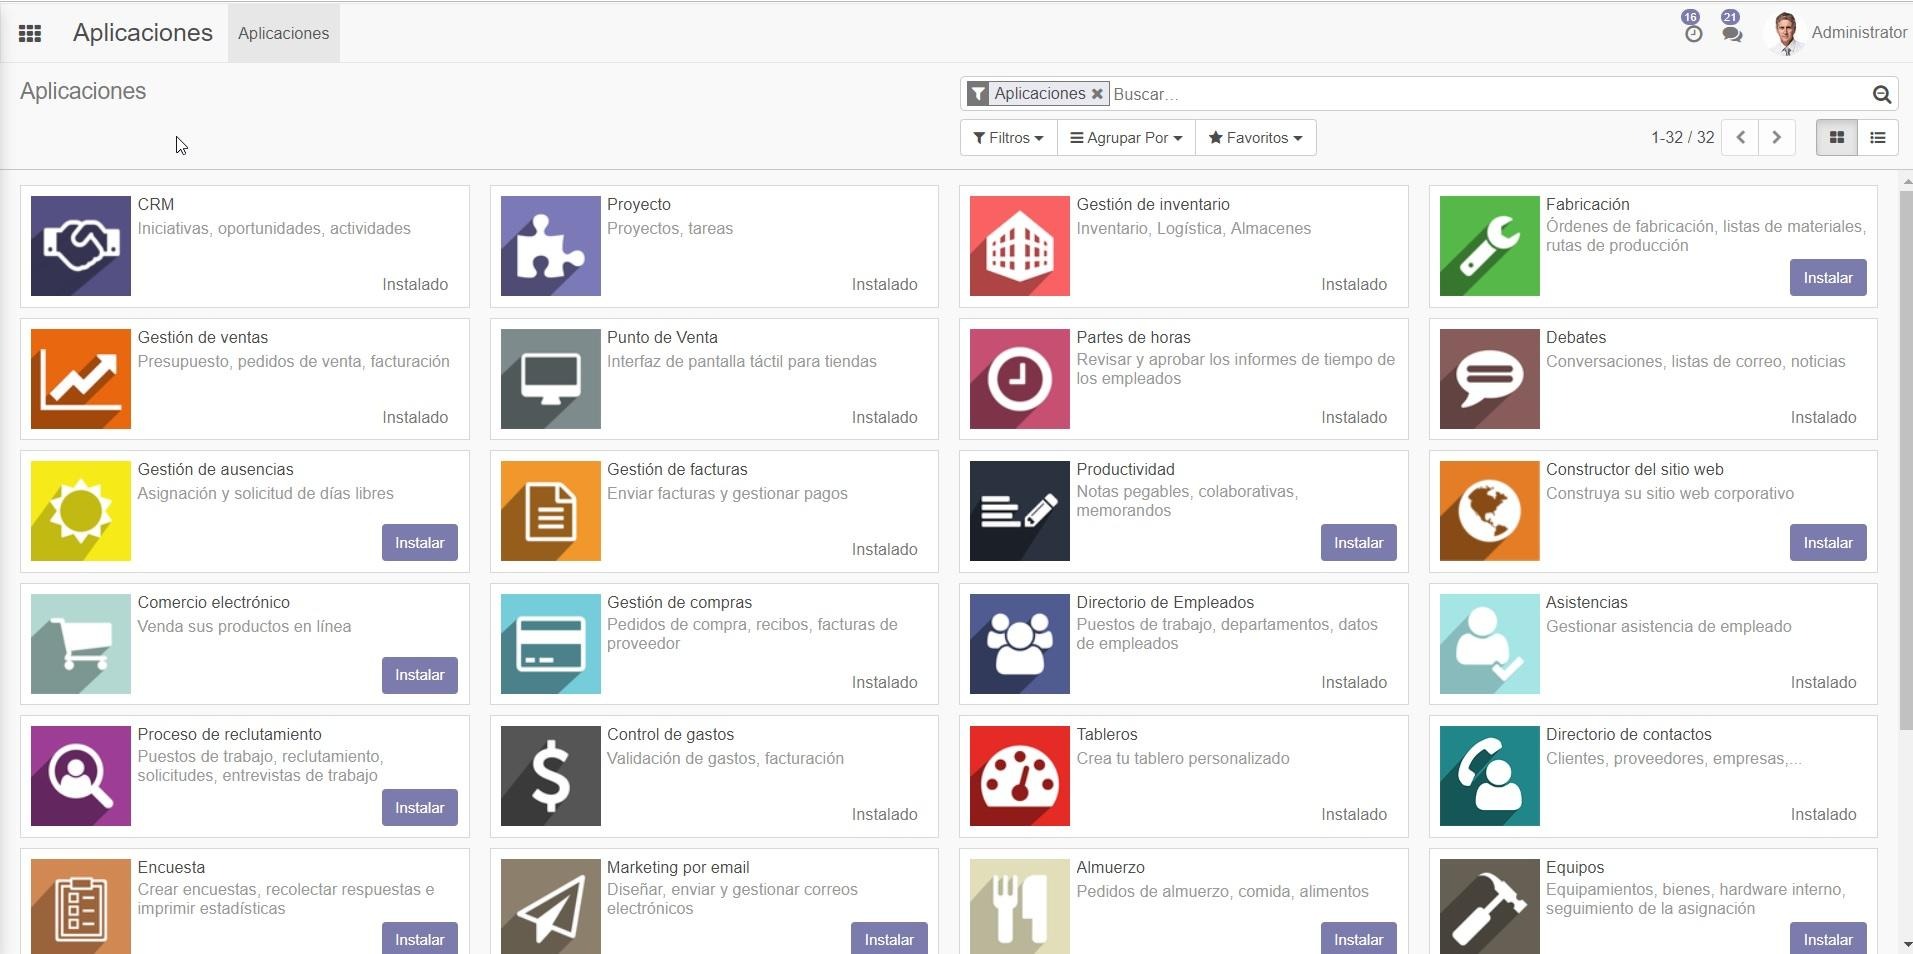Viewport: 1913px width, 954px height.
Task: Click the Tableros gauge app icon
Action: [1019, 776]
